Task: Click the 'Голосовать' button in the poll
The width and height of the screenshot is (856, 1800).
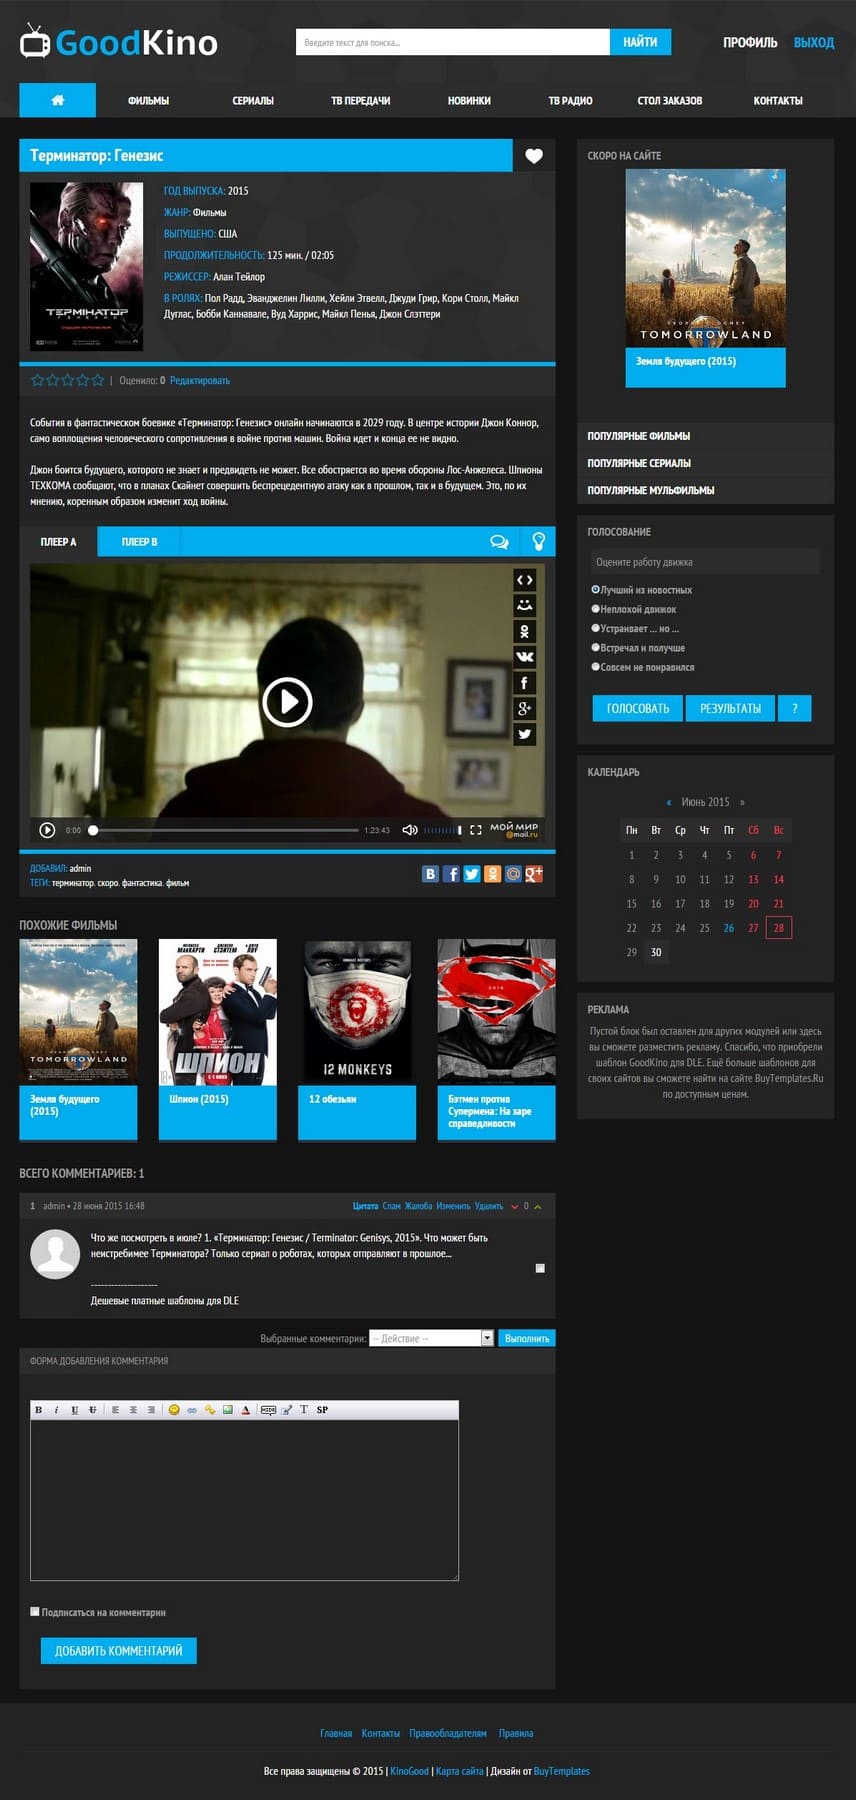Action: pos(638,708)
